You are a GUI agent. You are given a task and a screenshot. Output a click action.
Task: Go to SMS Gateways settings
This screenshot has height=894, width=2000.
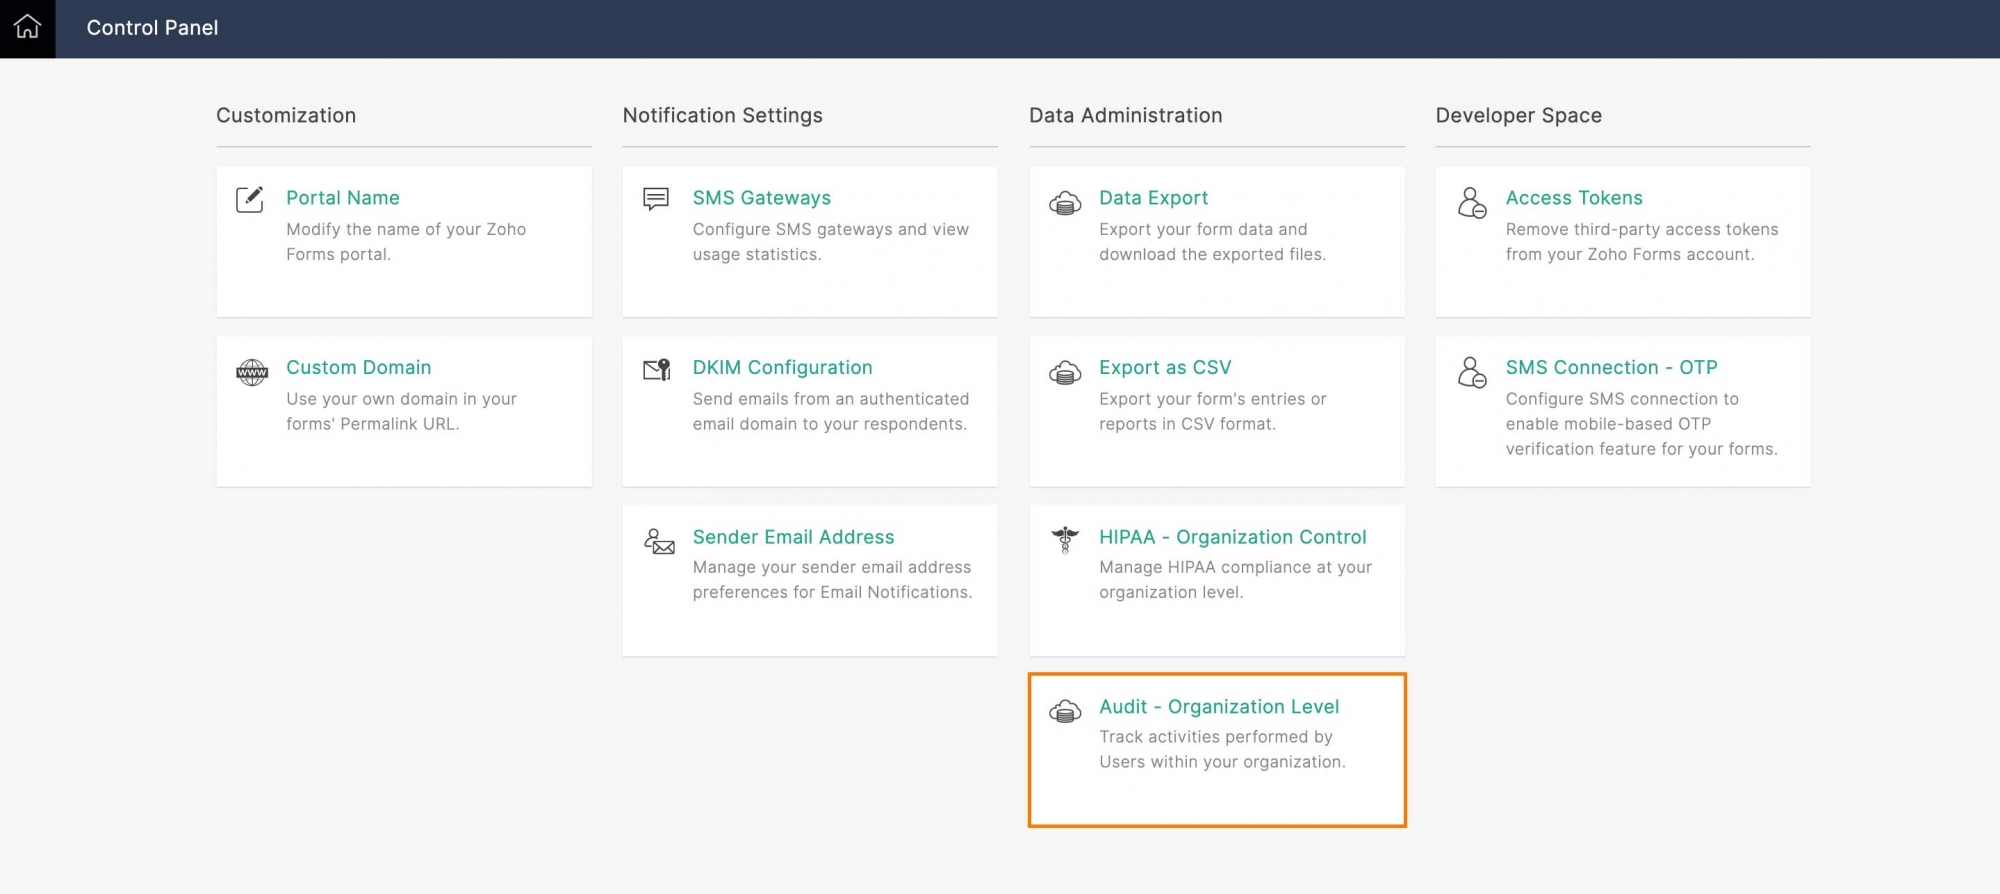pos(761,198)
